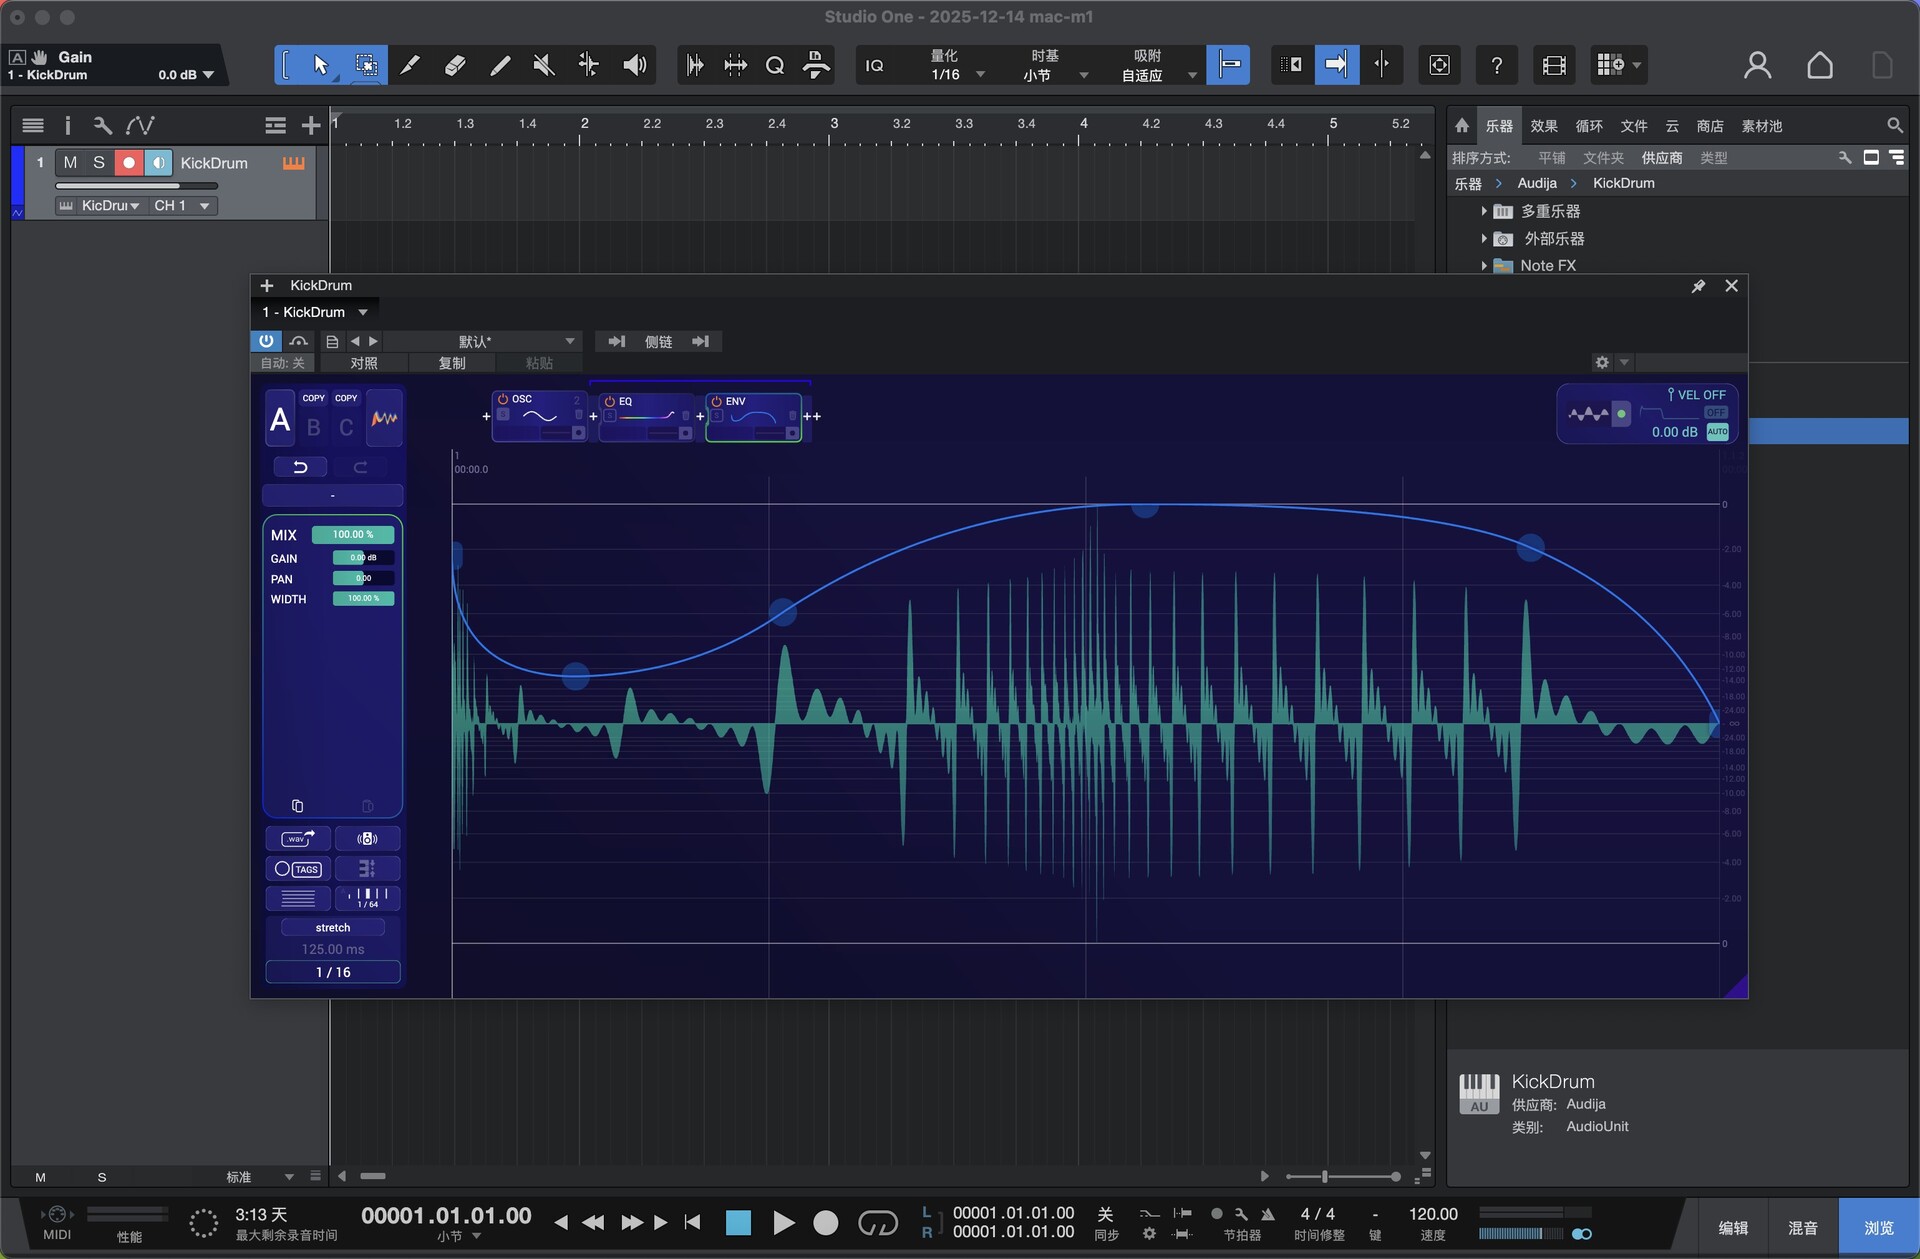Select the Mute tool
Image resolution: width=1920 pixels, height=1259 pixels.
(544, 66)
